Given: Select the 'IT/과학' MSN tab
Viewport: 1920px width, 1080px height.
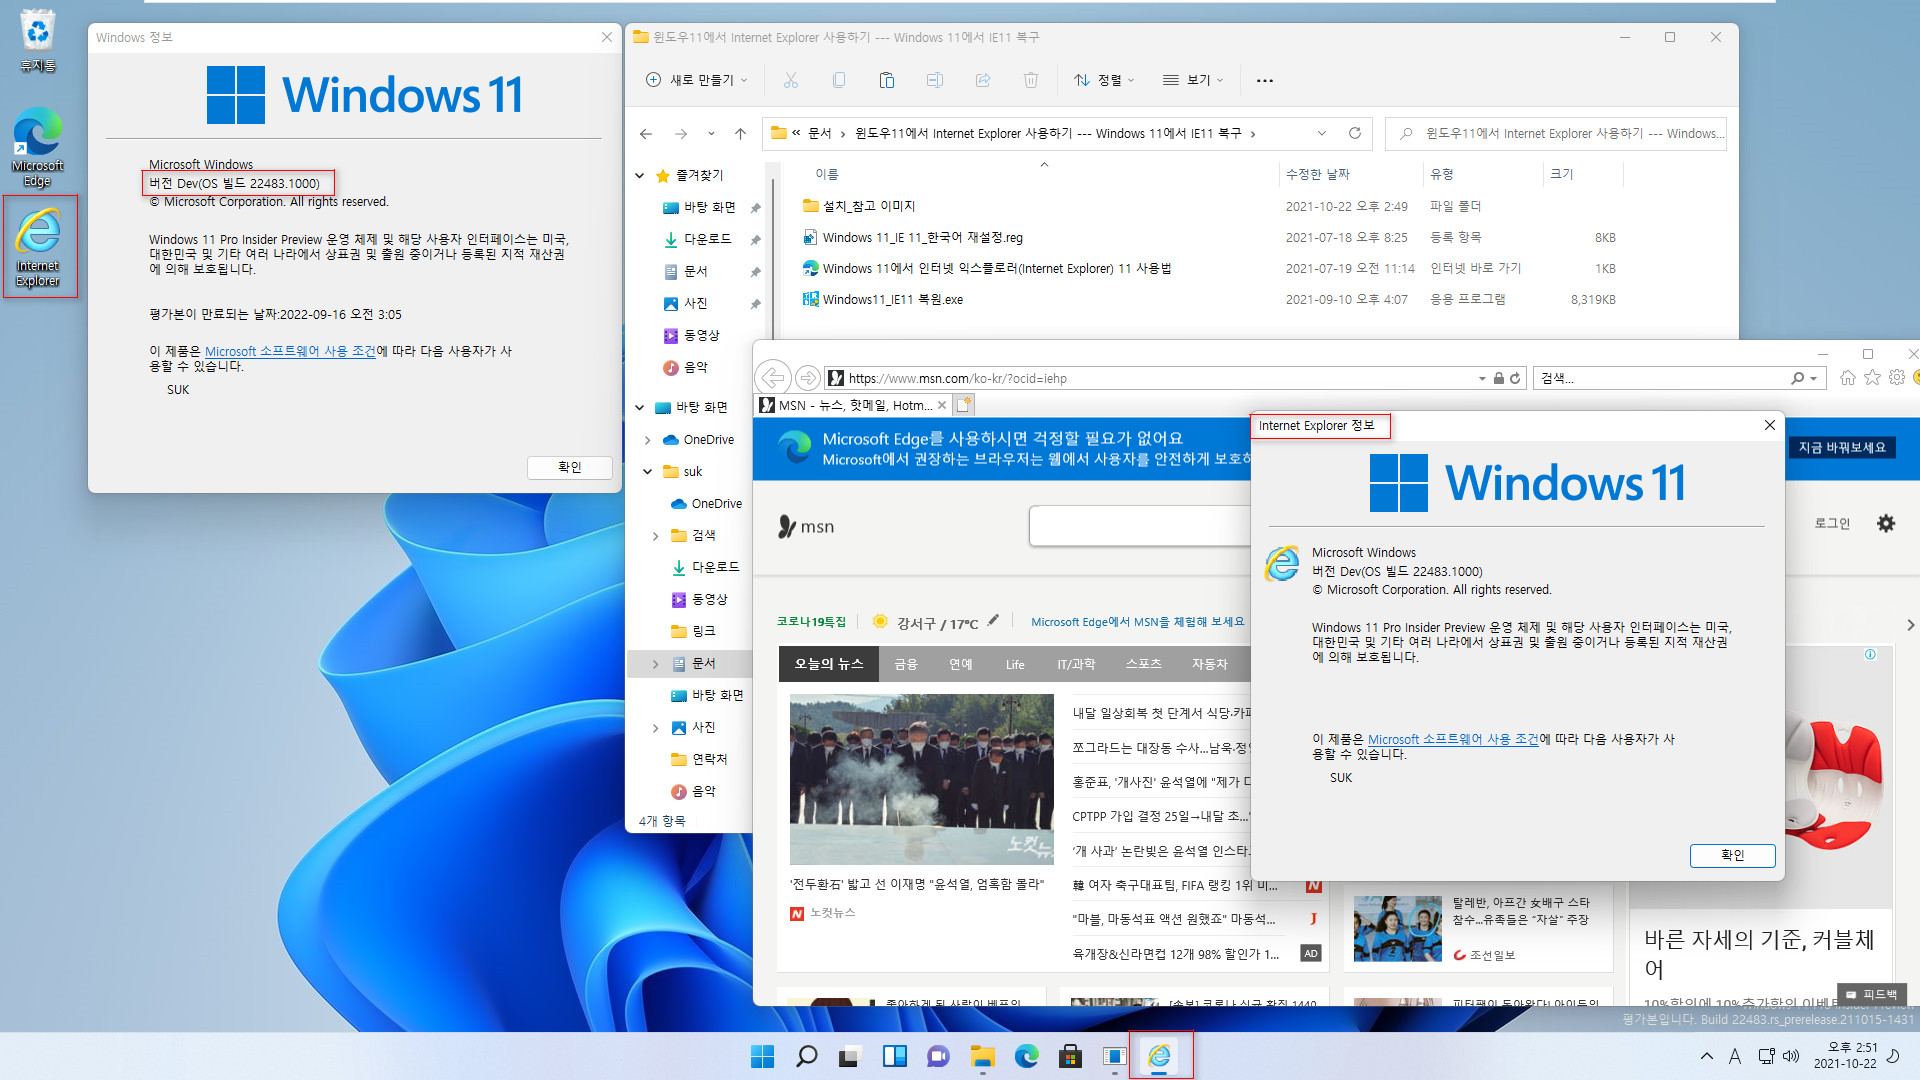Looking at the screenshot, I should pos(1076,664).
